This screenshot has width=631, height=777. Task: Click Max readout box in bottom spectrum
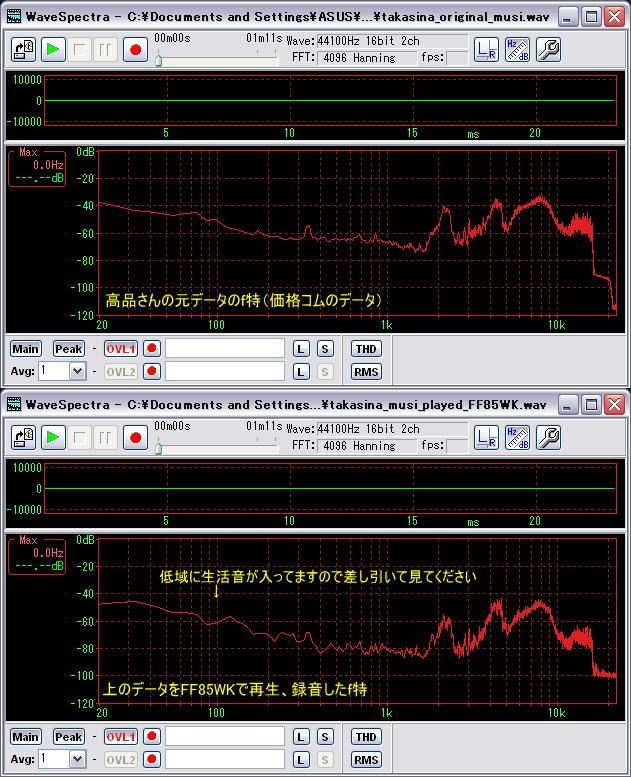click(x=37, y=555)
